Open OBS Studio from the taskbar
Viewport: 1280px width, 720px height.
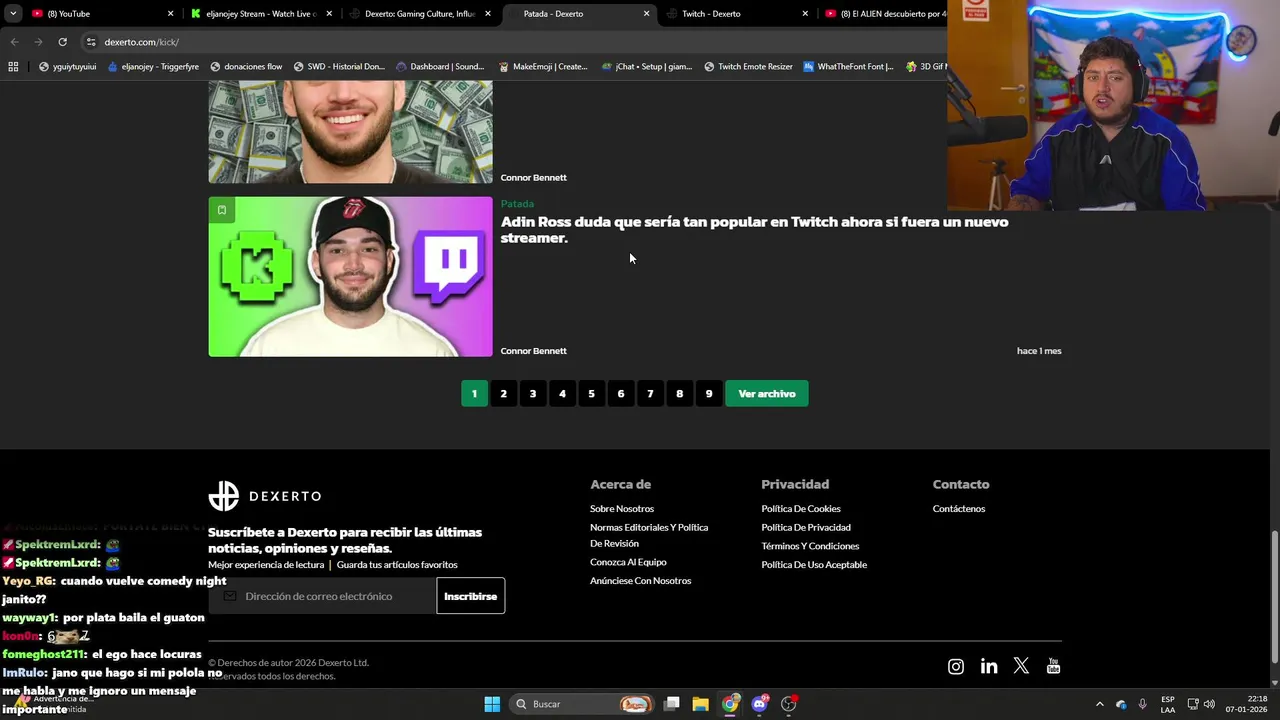click(789, 704)
